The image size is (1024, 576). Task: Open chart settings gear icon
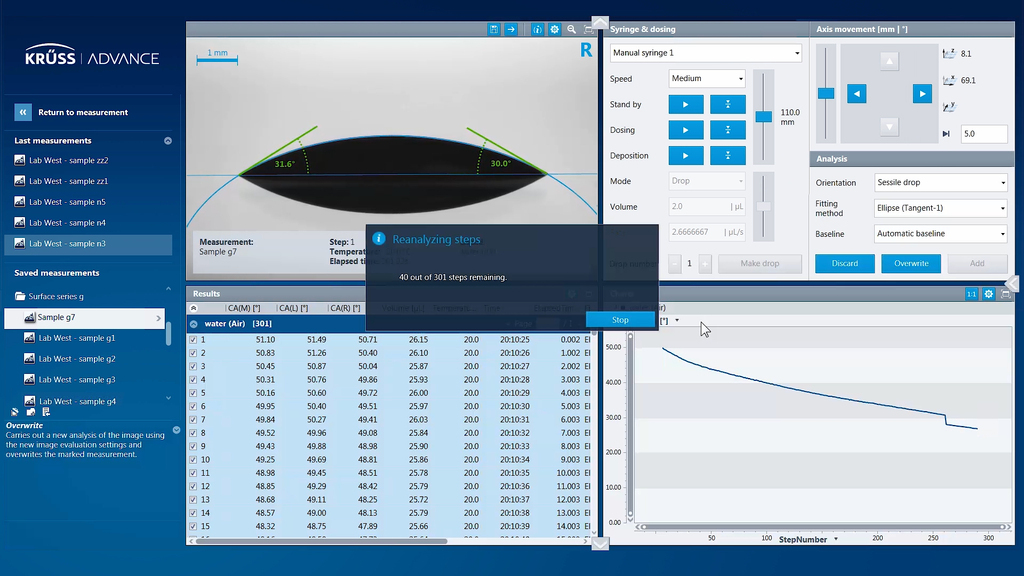pos(988,294)
